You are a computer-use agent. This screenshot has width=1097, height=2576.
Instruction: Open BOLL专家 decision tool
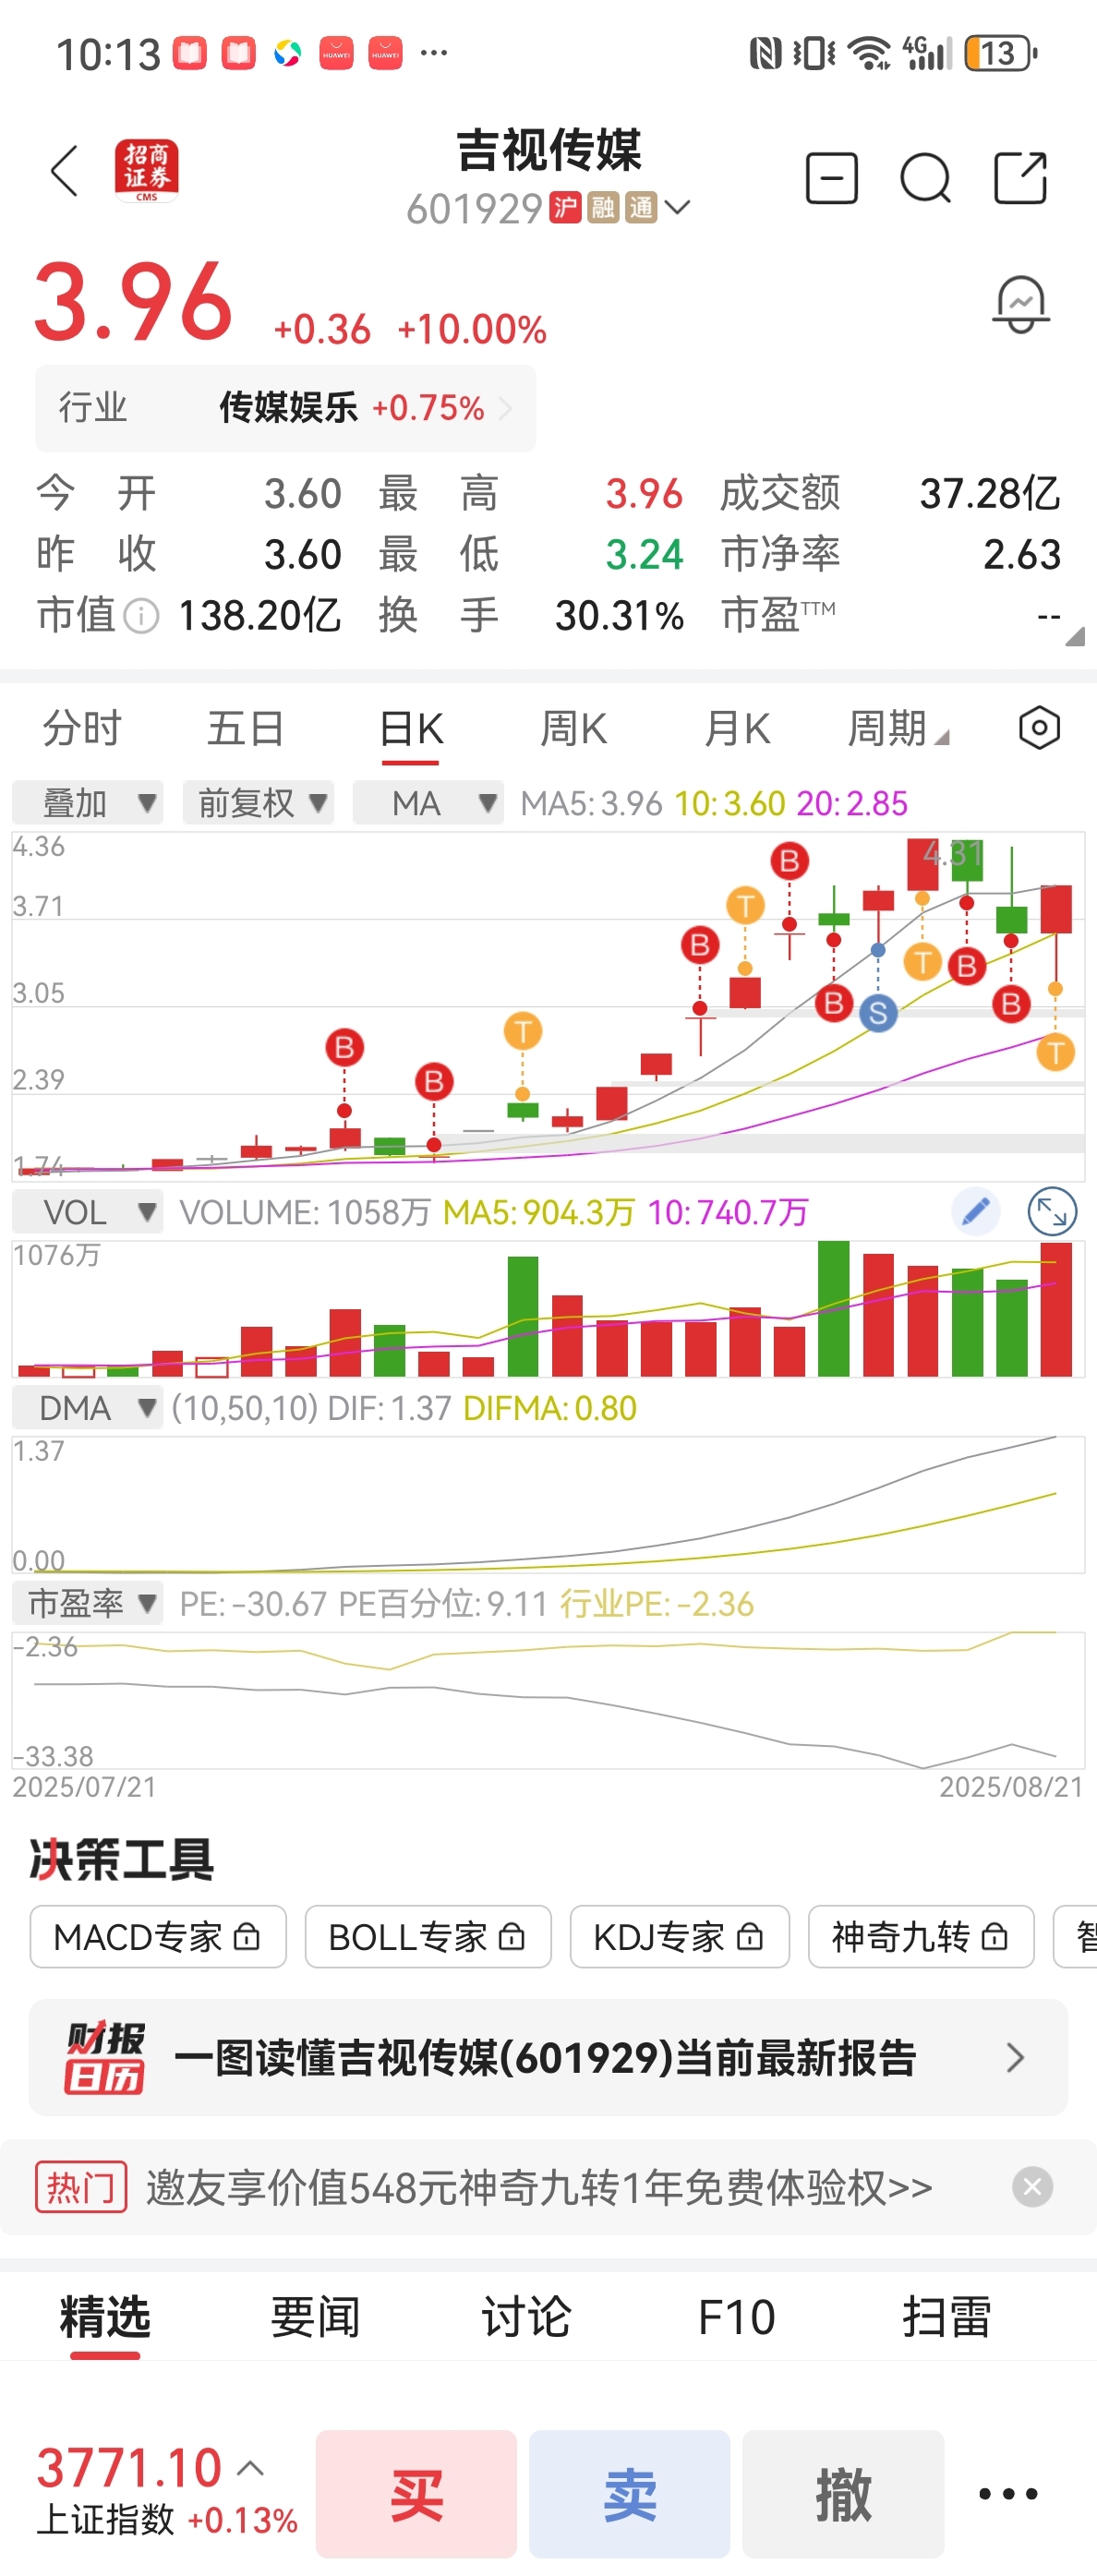(x=428, y=1937)
